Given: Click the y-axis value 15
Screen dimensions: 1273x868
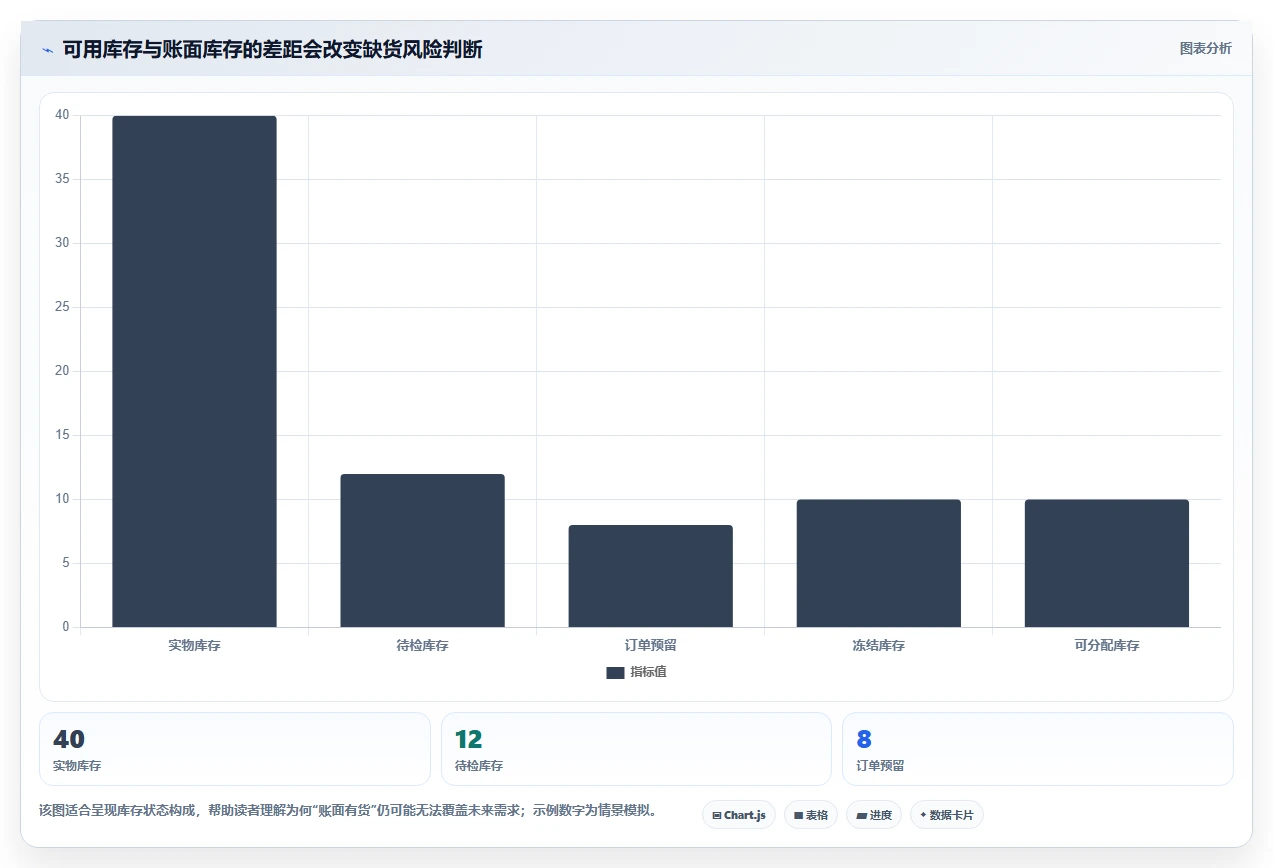Looking at the screenshot, I should [62, 435].
